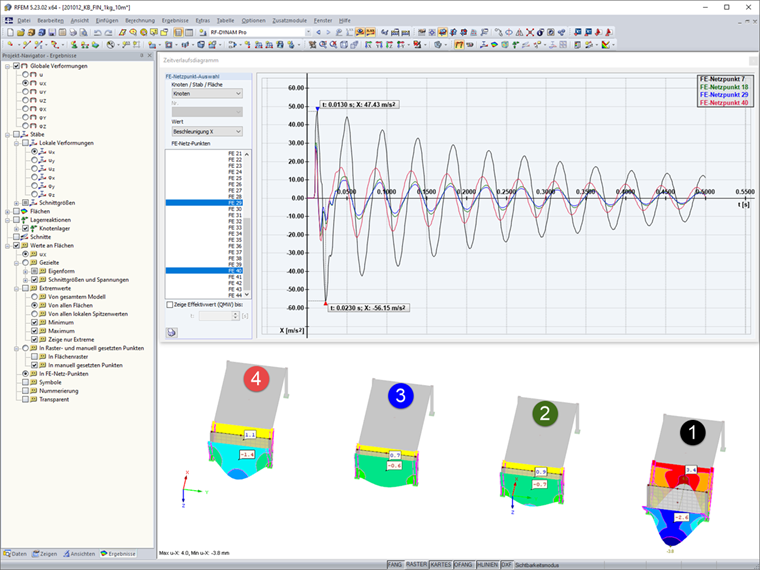
Task: Toggle Globale Verformungen checkbox
Action: 16,66
